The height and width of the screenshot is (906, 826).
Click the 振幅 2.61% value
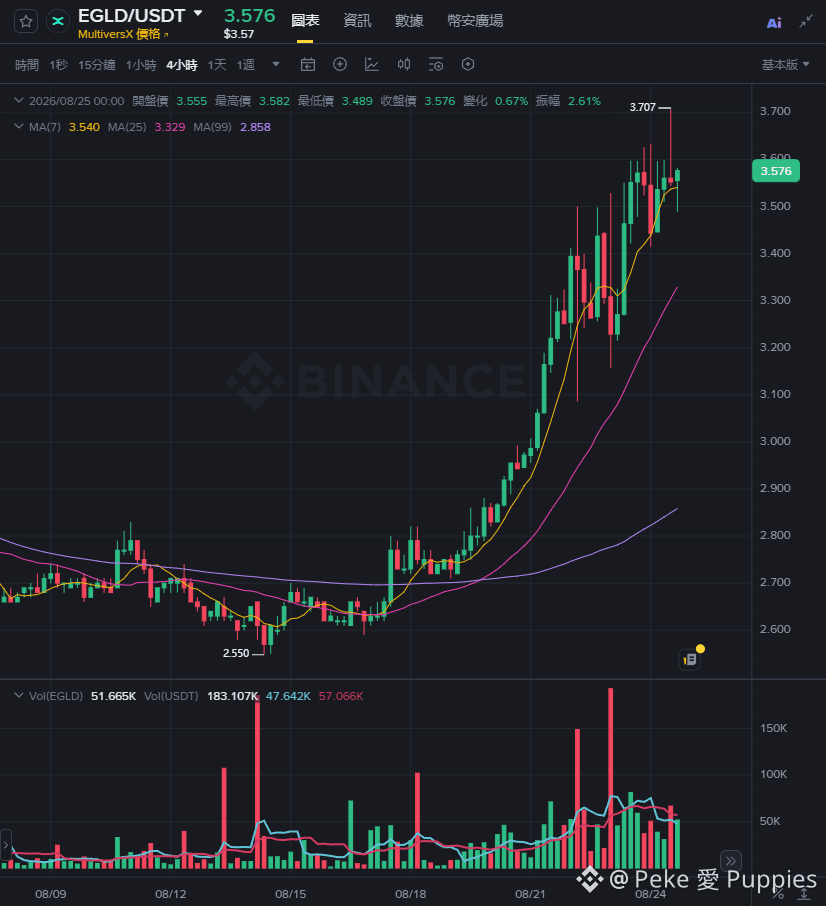point(584,101)
